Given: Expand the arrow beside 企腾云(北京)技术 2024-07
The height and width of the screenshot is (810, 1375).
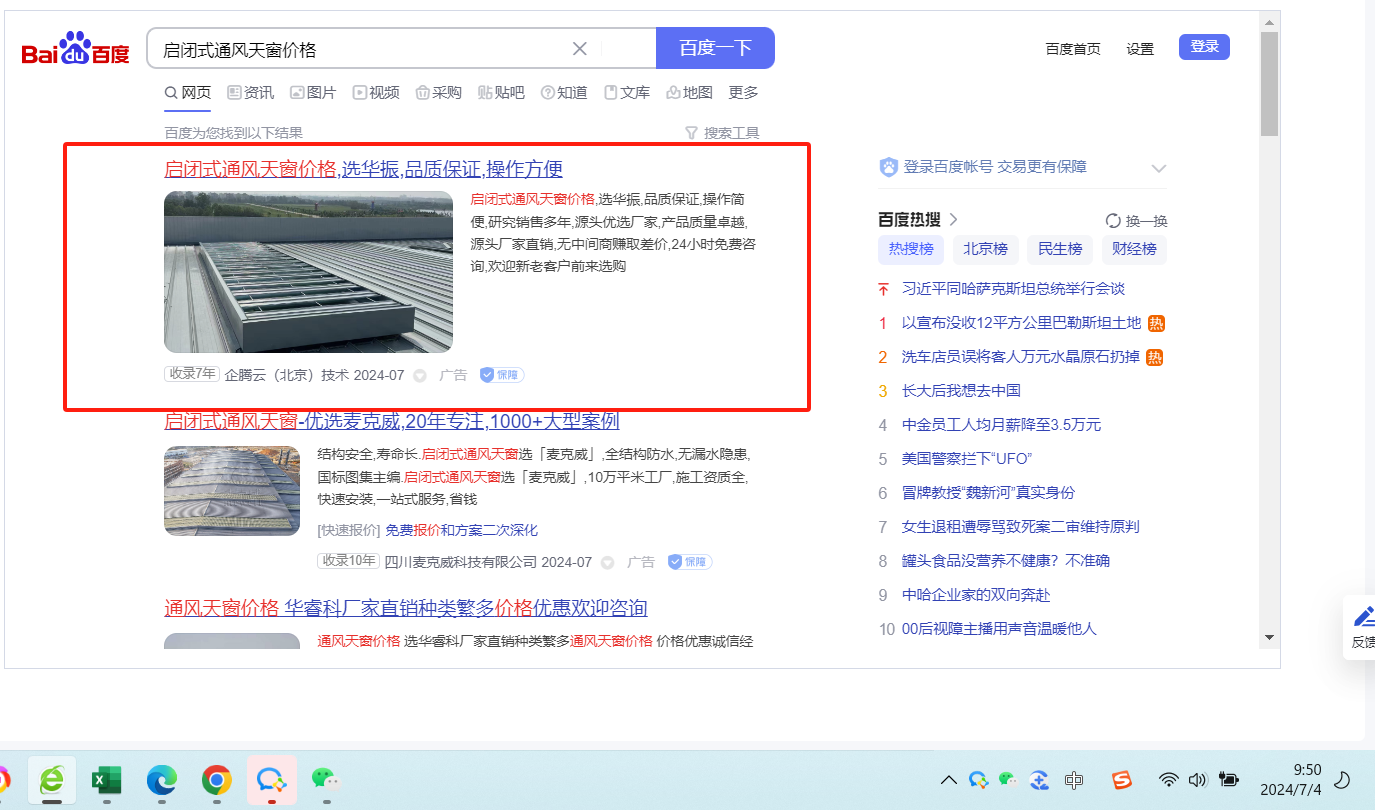Looking at the screenshot, I should 420,376.
